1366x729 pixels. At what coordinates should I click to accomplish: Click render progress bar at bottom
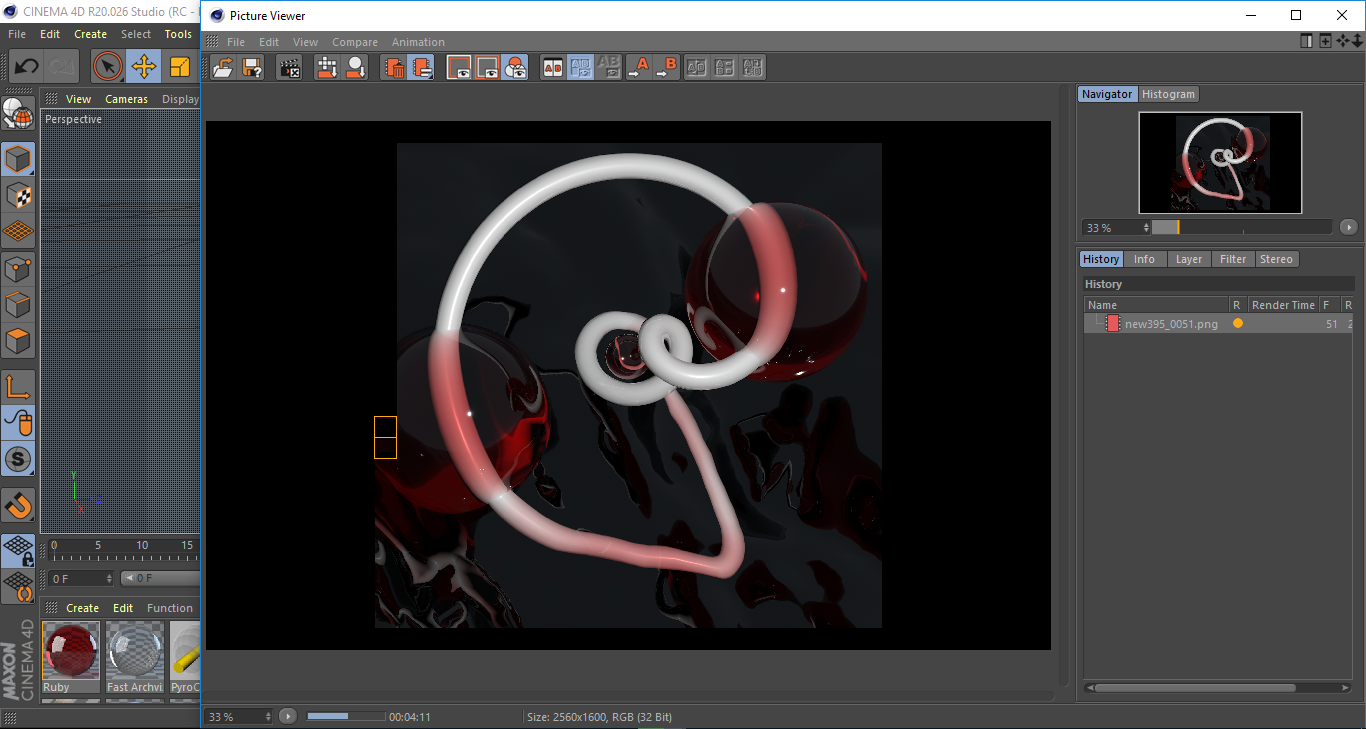(346, 716)
